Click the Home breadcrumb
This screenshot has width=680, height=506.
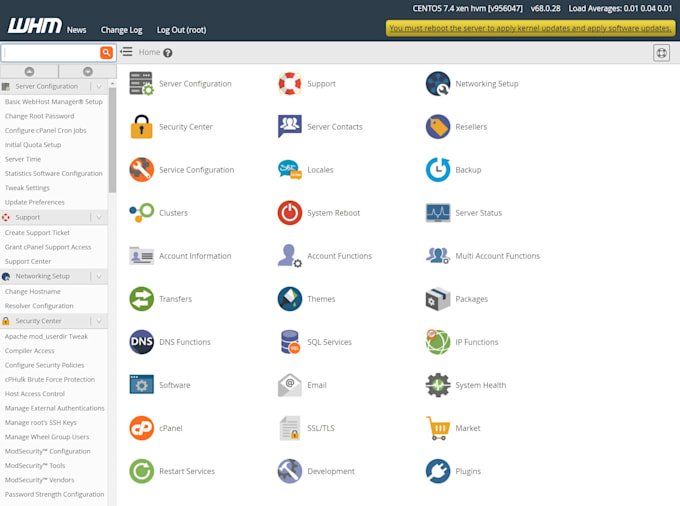pos(150,52)
